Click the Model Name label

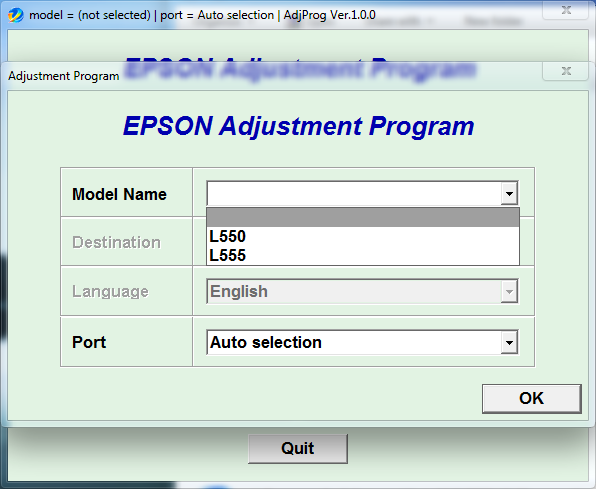click(119, 194)
